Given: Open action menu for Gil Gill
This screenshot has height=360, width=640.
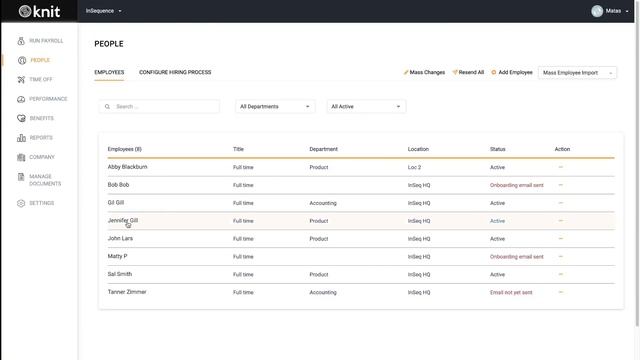Looking at the screenshot, I should (560, 203).
